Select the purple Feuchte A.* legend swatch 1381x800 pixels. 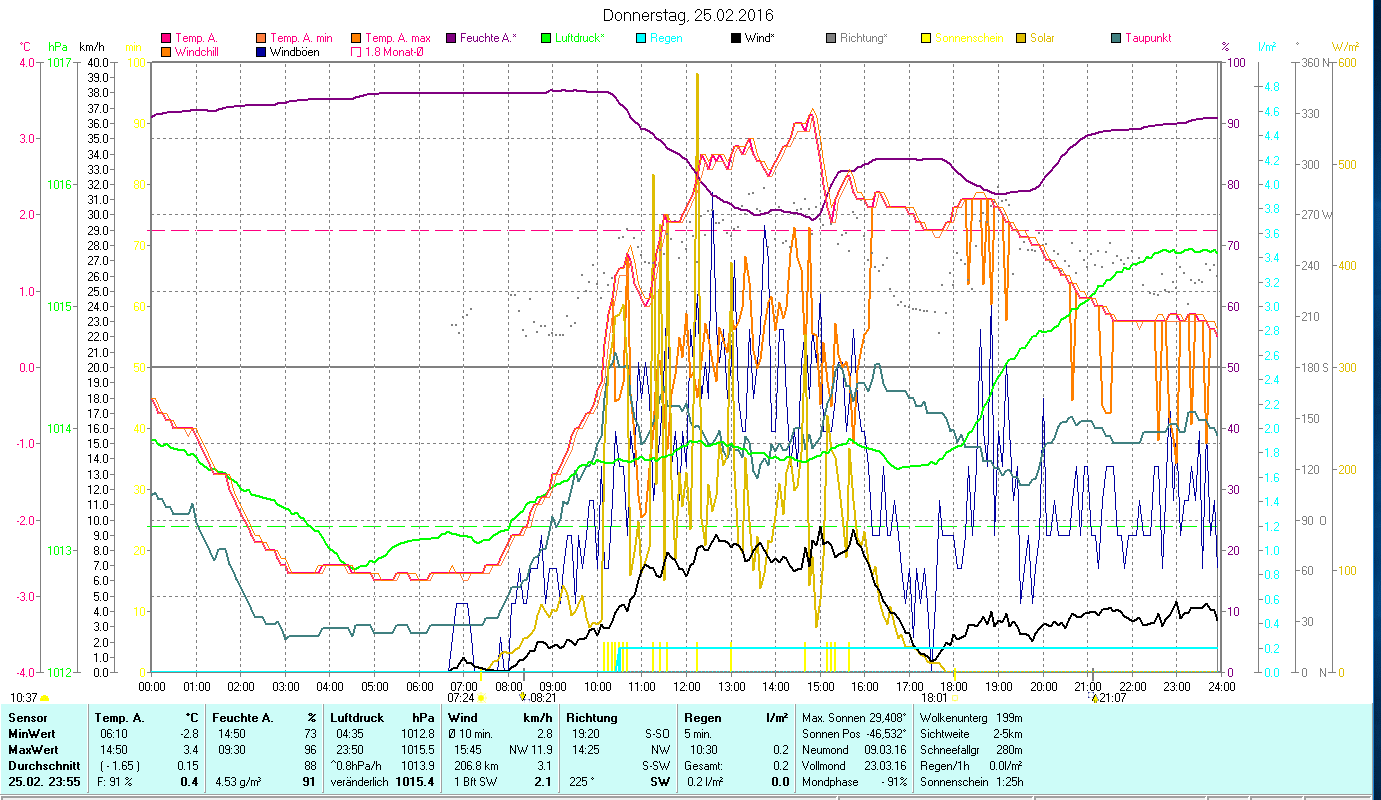pos(450,38)
